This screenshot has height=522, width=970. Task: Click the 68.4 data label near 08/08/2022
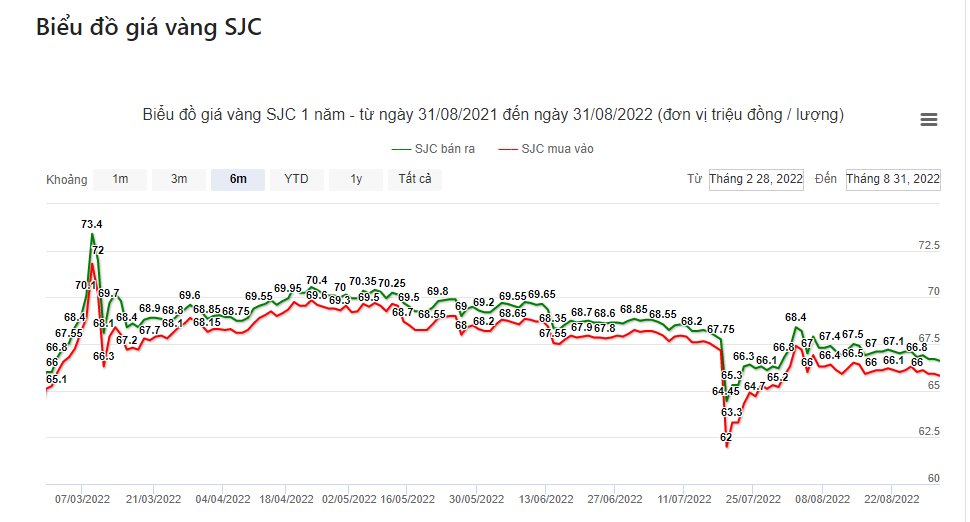coord(796,317)
